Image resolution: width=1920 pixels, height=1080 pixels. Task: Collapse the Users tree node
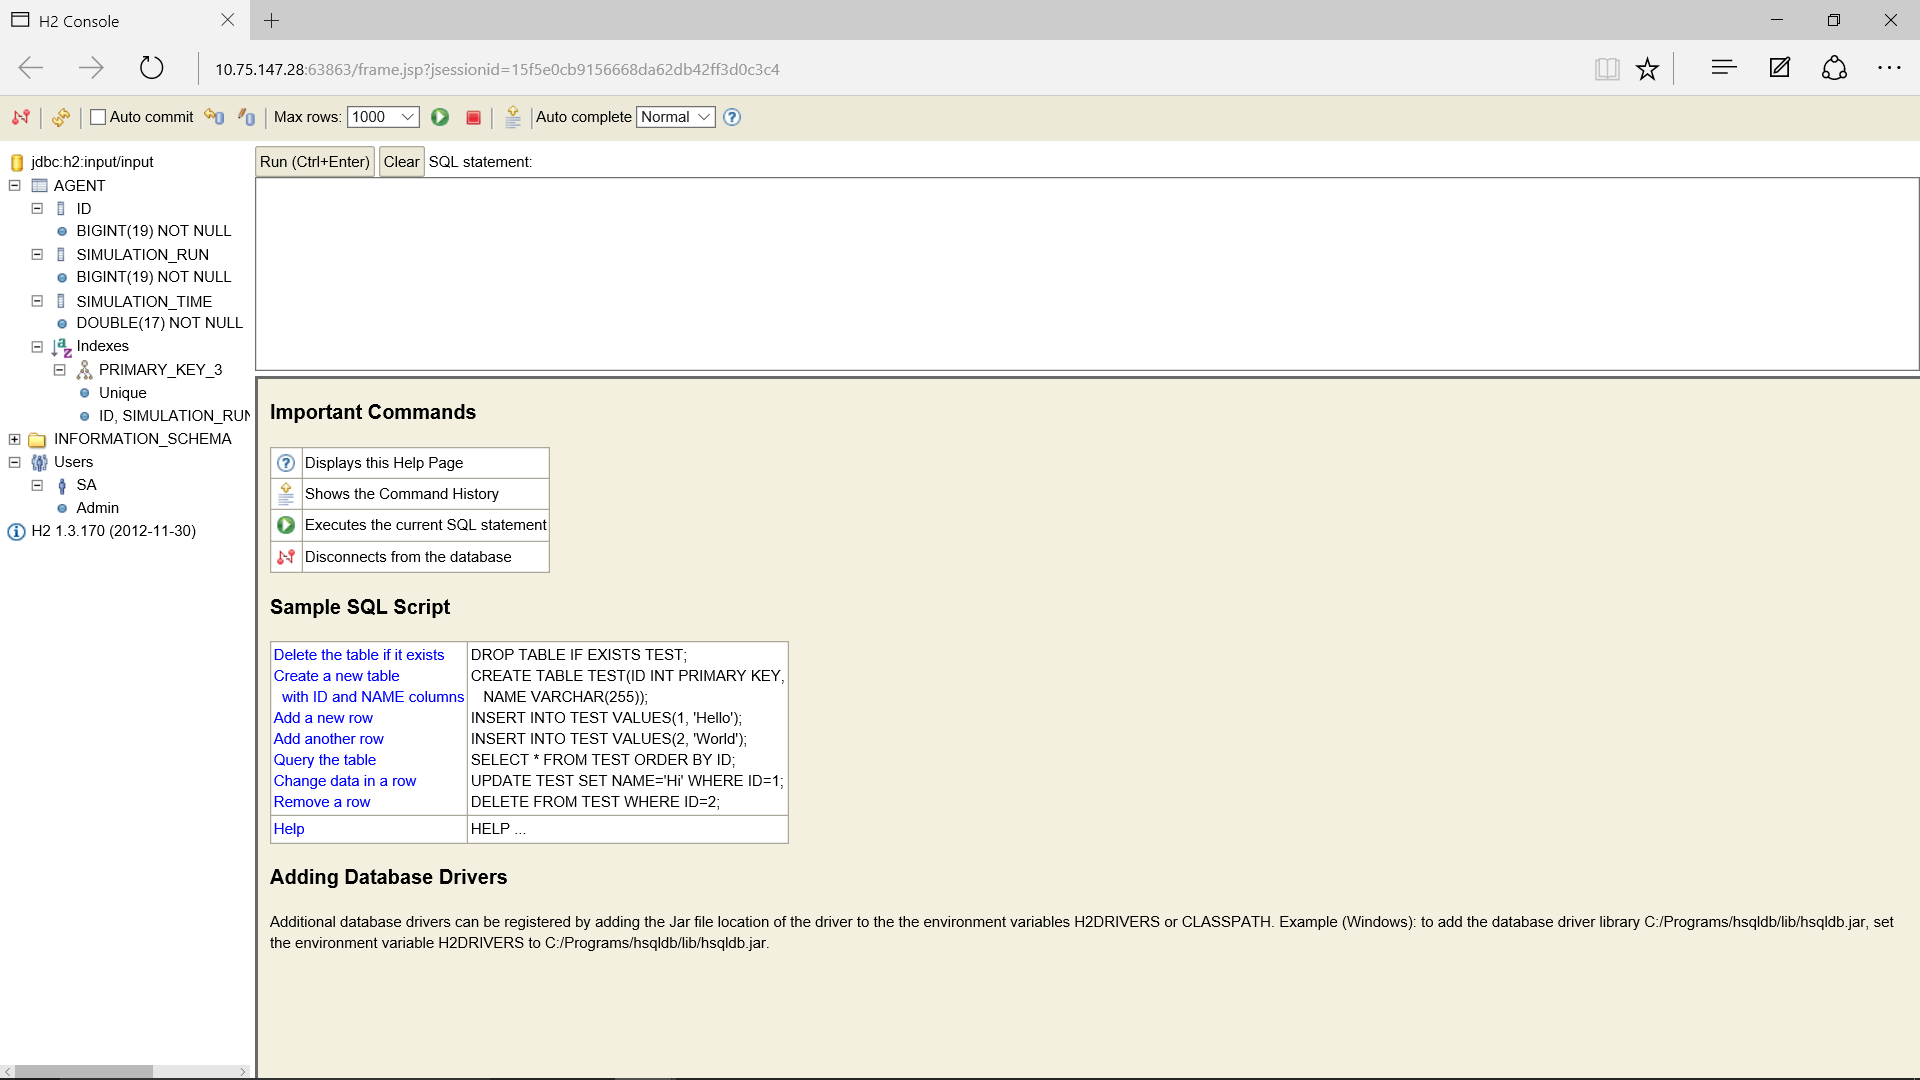pyautogui.click(x=15, y=462)
